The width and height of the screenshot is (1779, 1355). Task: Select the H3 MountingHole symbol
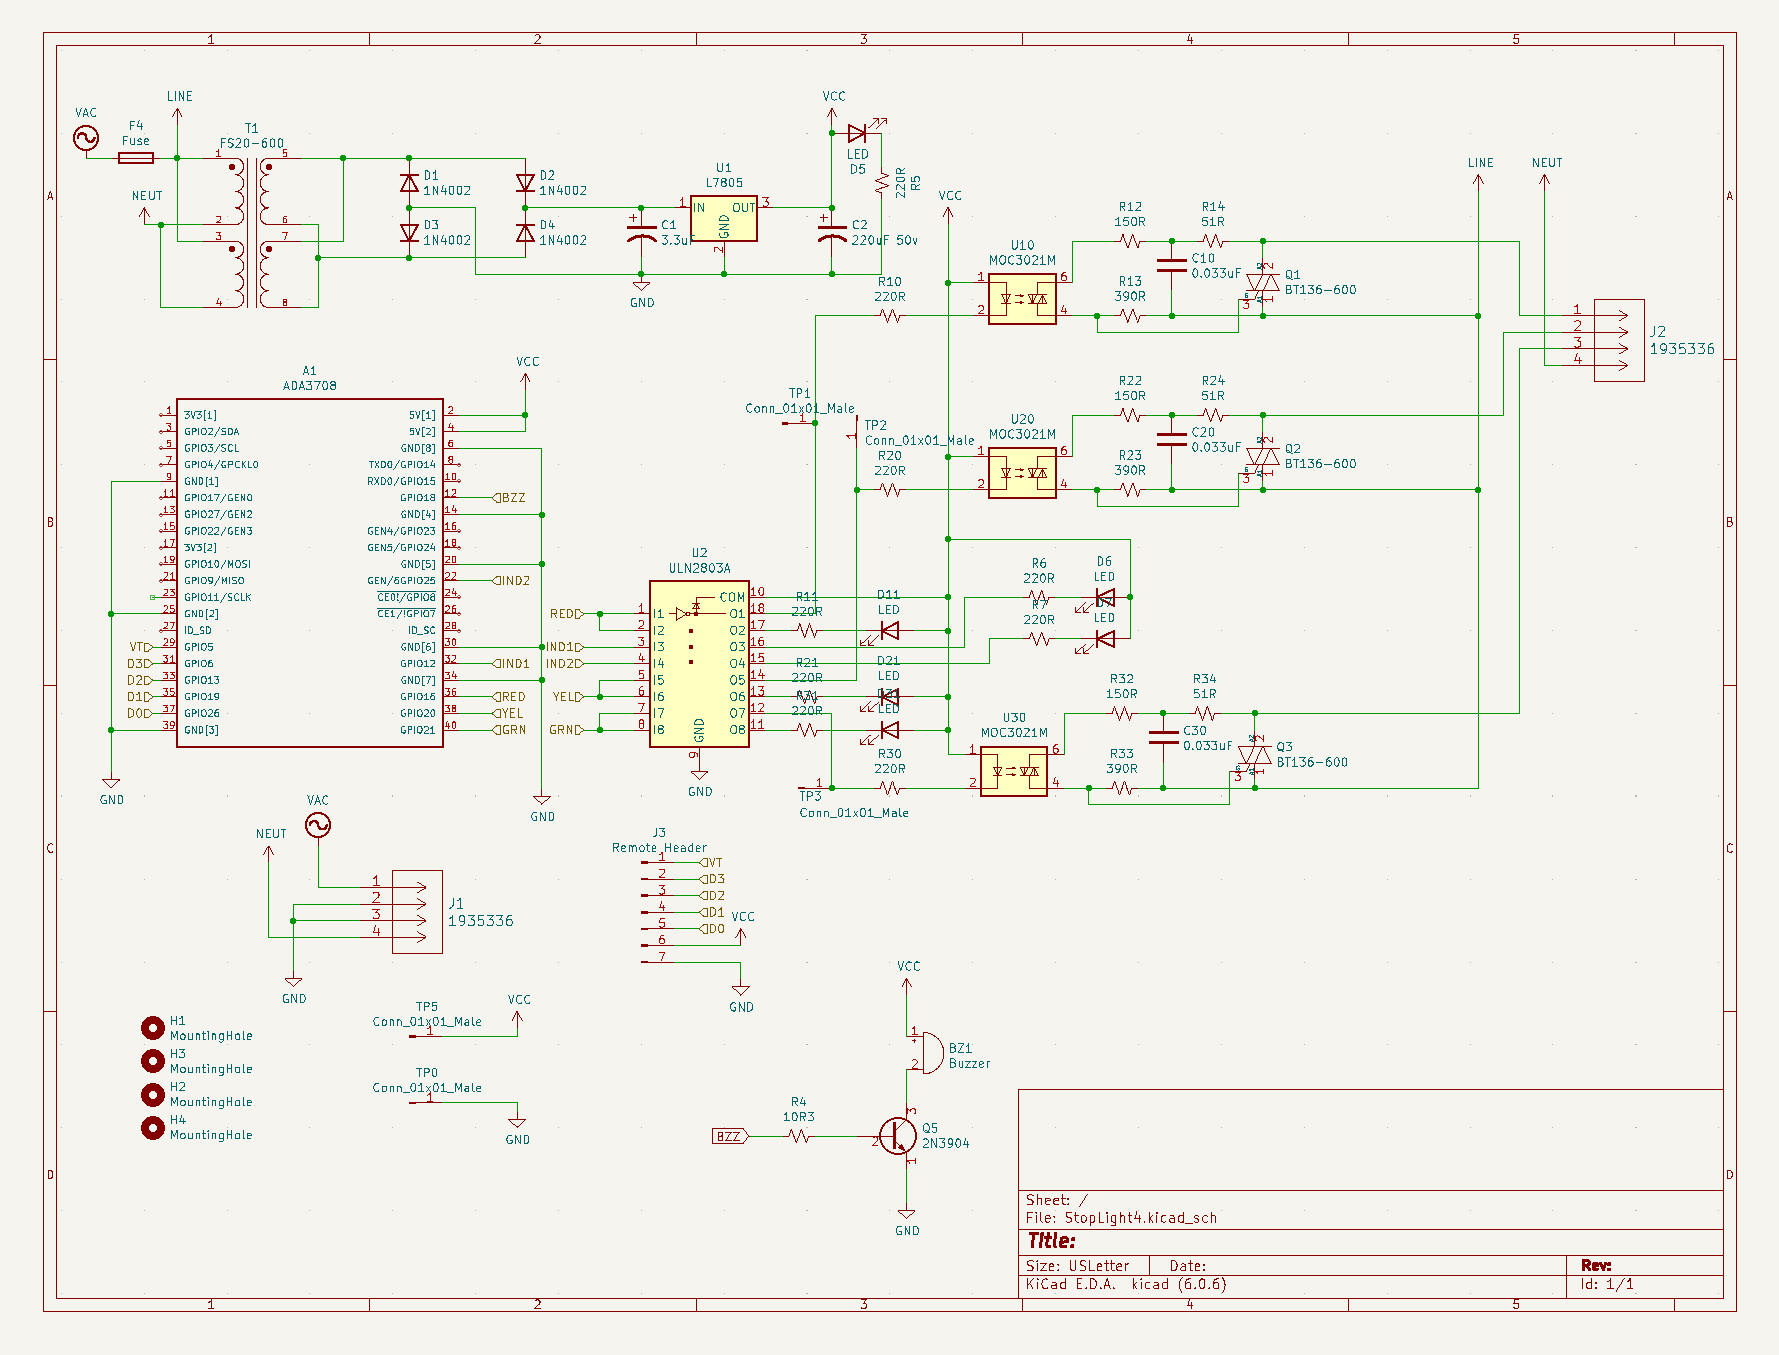[152, 1060]
